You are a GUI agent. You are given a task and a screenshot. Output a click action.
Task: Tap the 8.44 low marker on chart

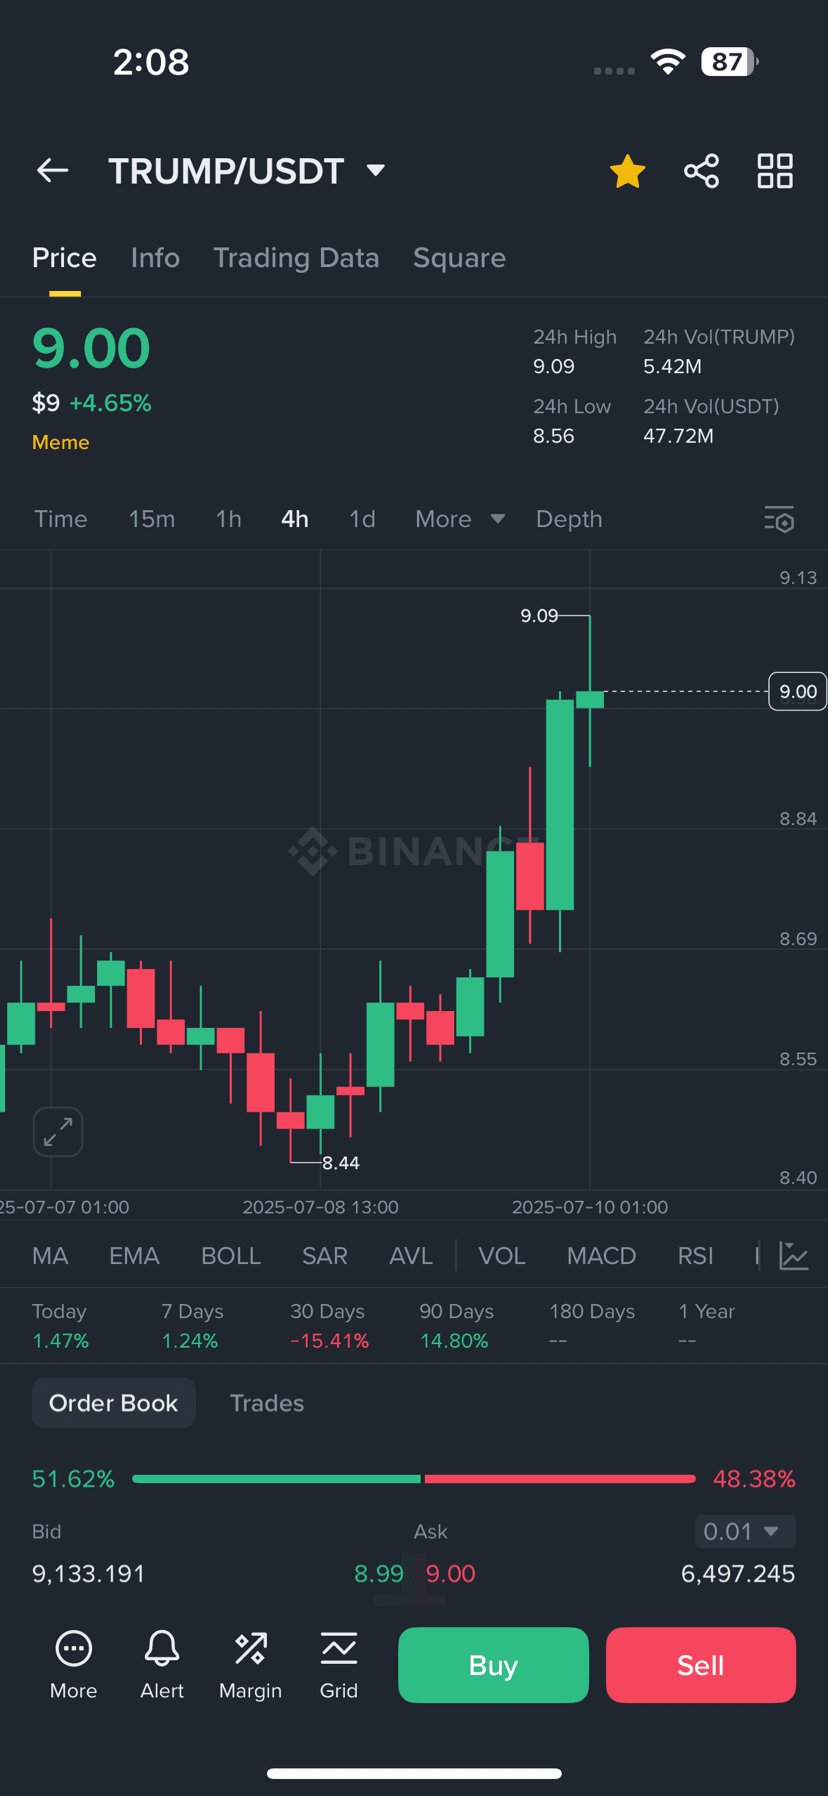tap(341, 1163)
